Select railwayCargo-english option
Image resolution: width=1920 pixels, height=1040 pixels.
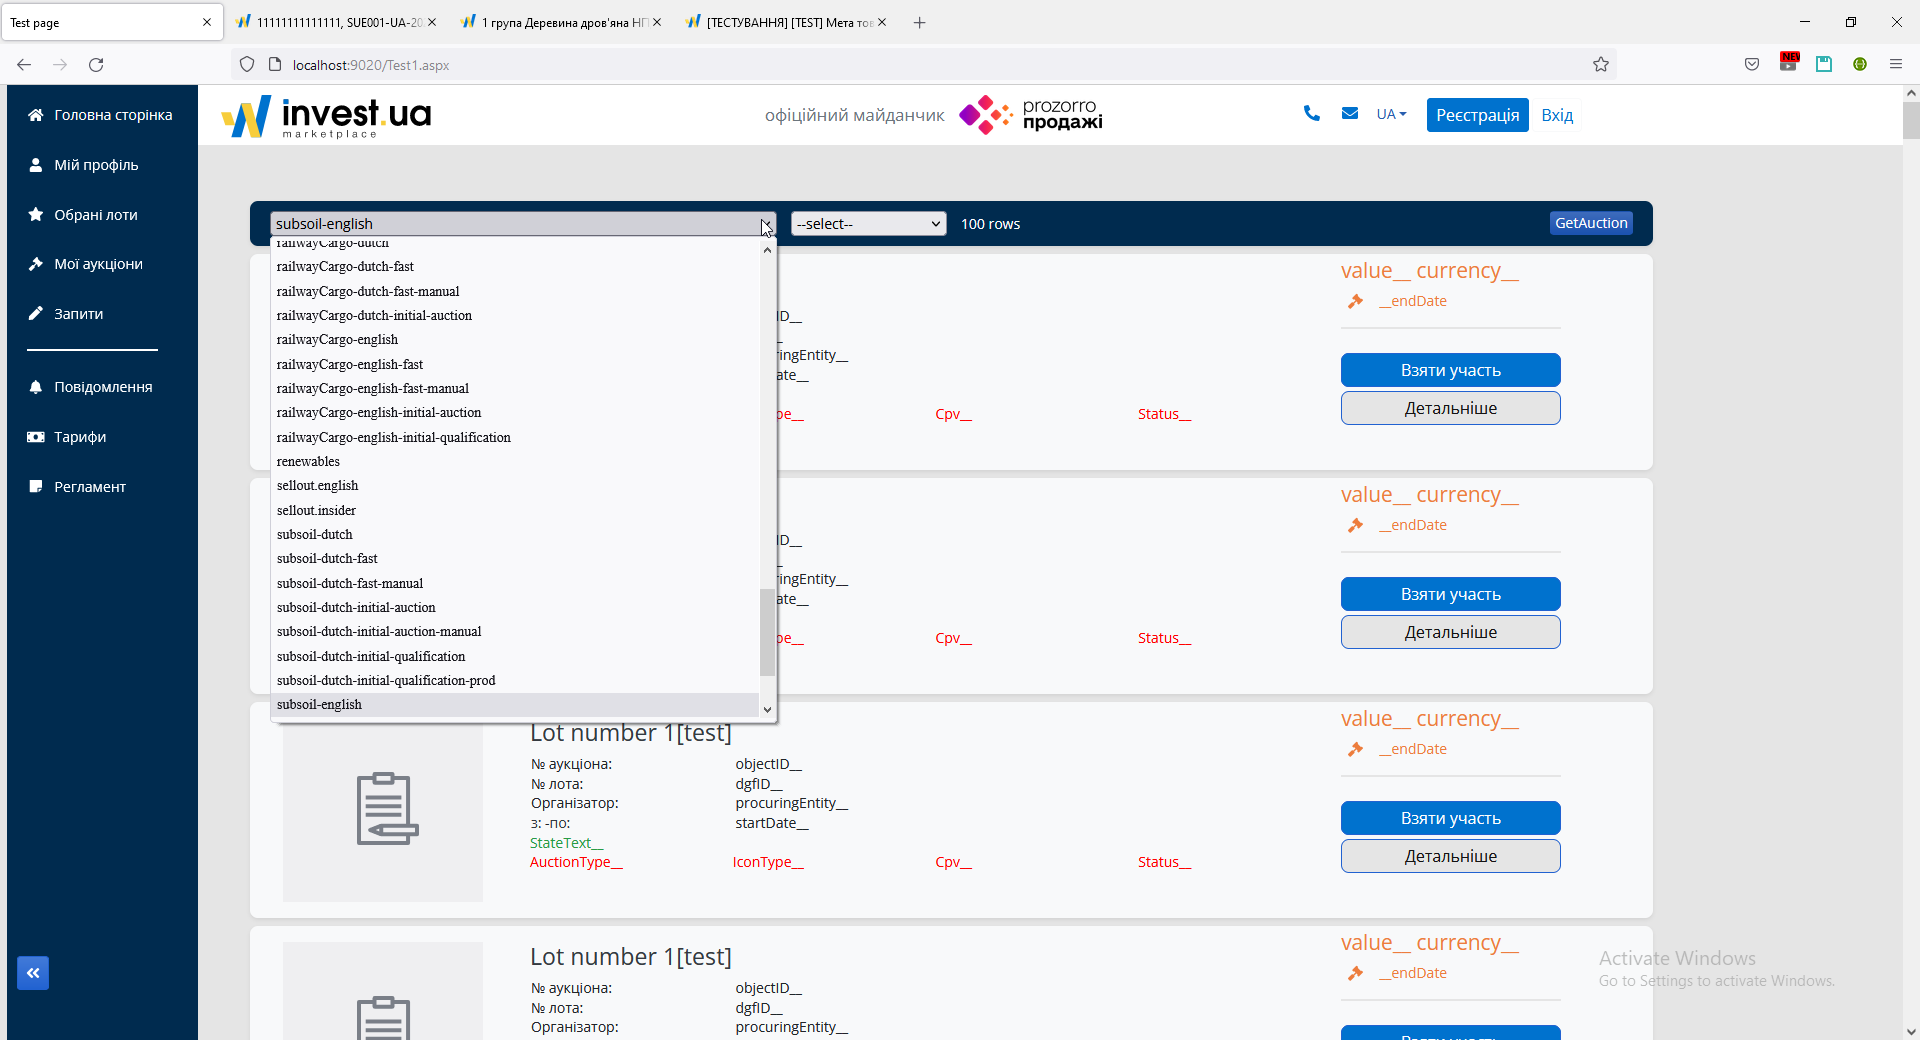(x=515, y=340)
